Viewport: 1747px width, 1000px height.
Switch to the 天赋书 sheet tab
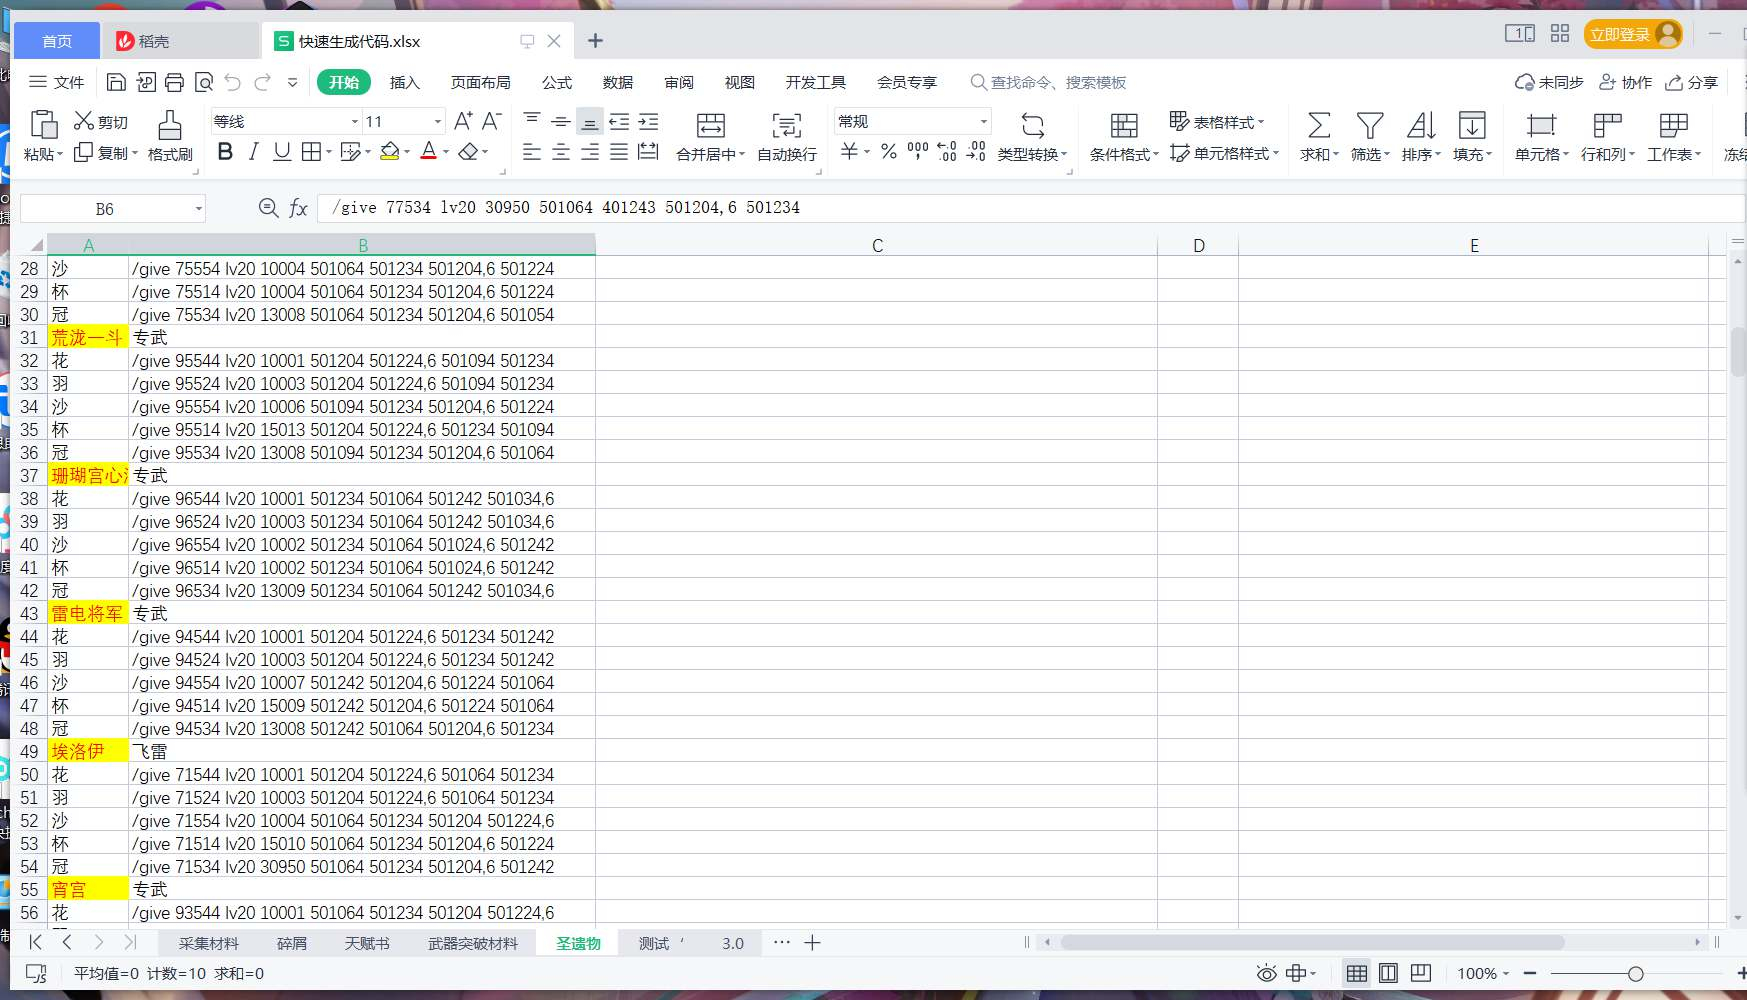coord(367,943)
